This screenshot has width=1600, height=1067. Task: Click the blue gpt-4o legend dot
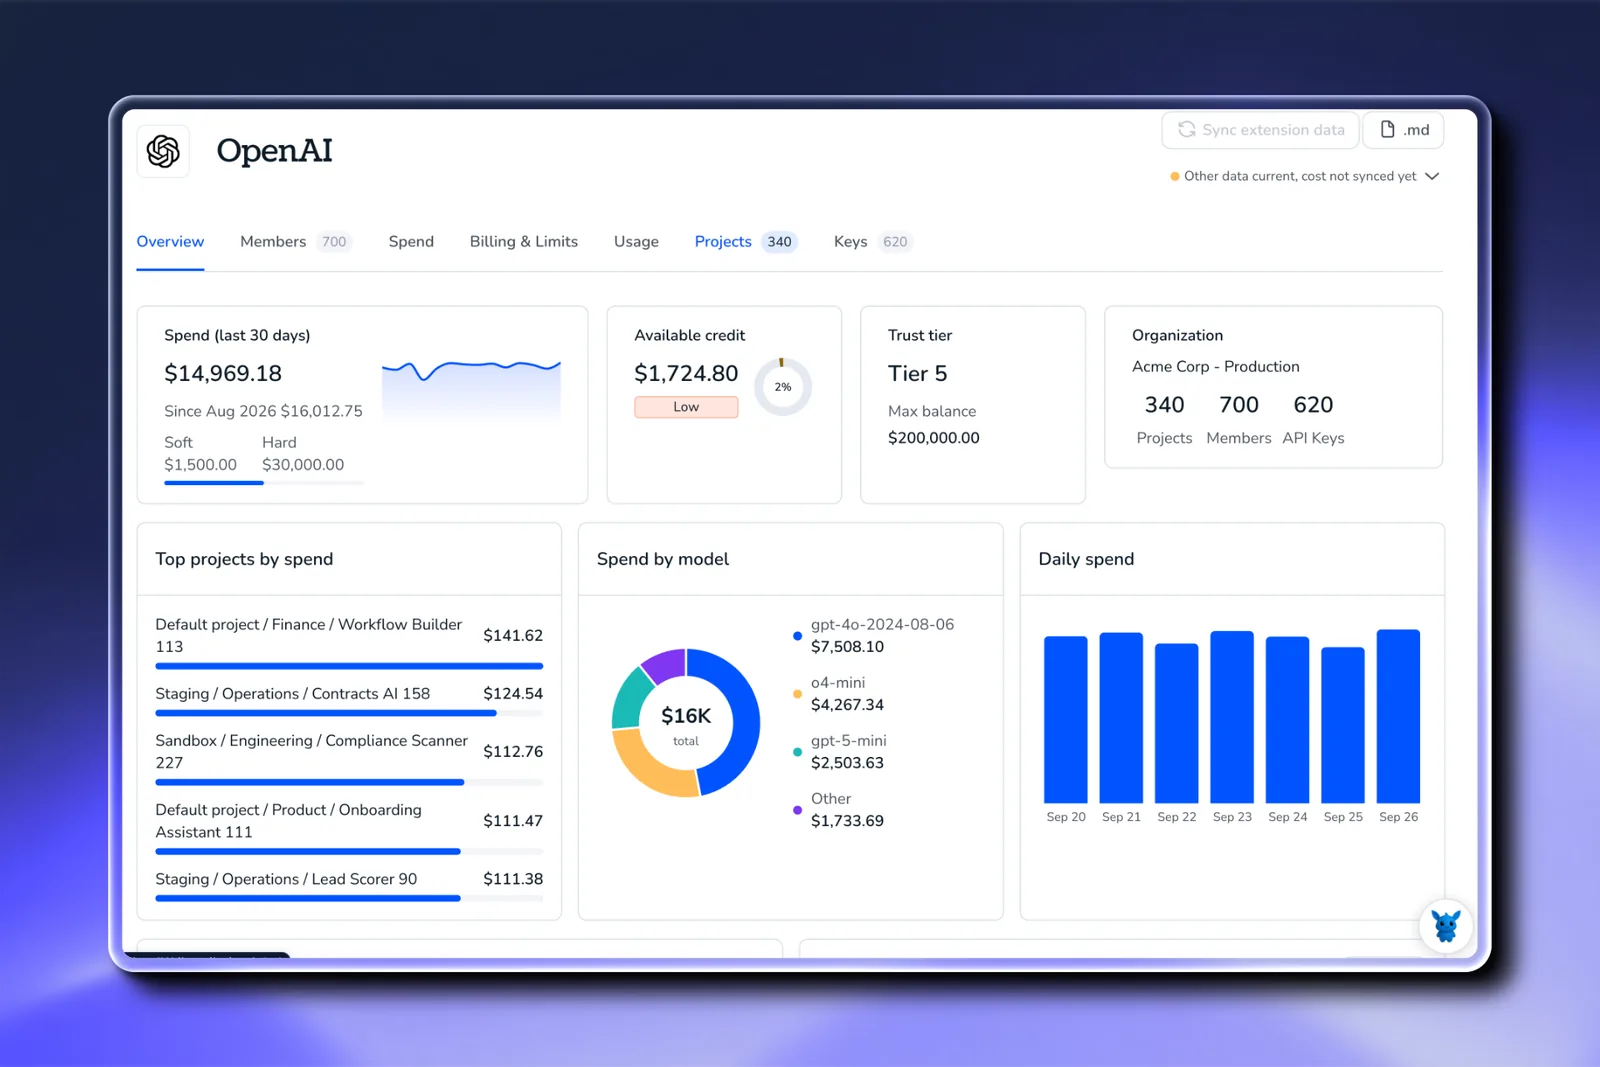tap(797, 636)
